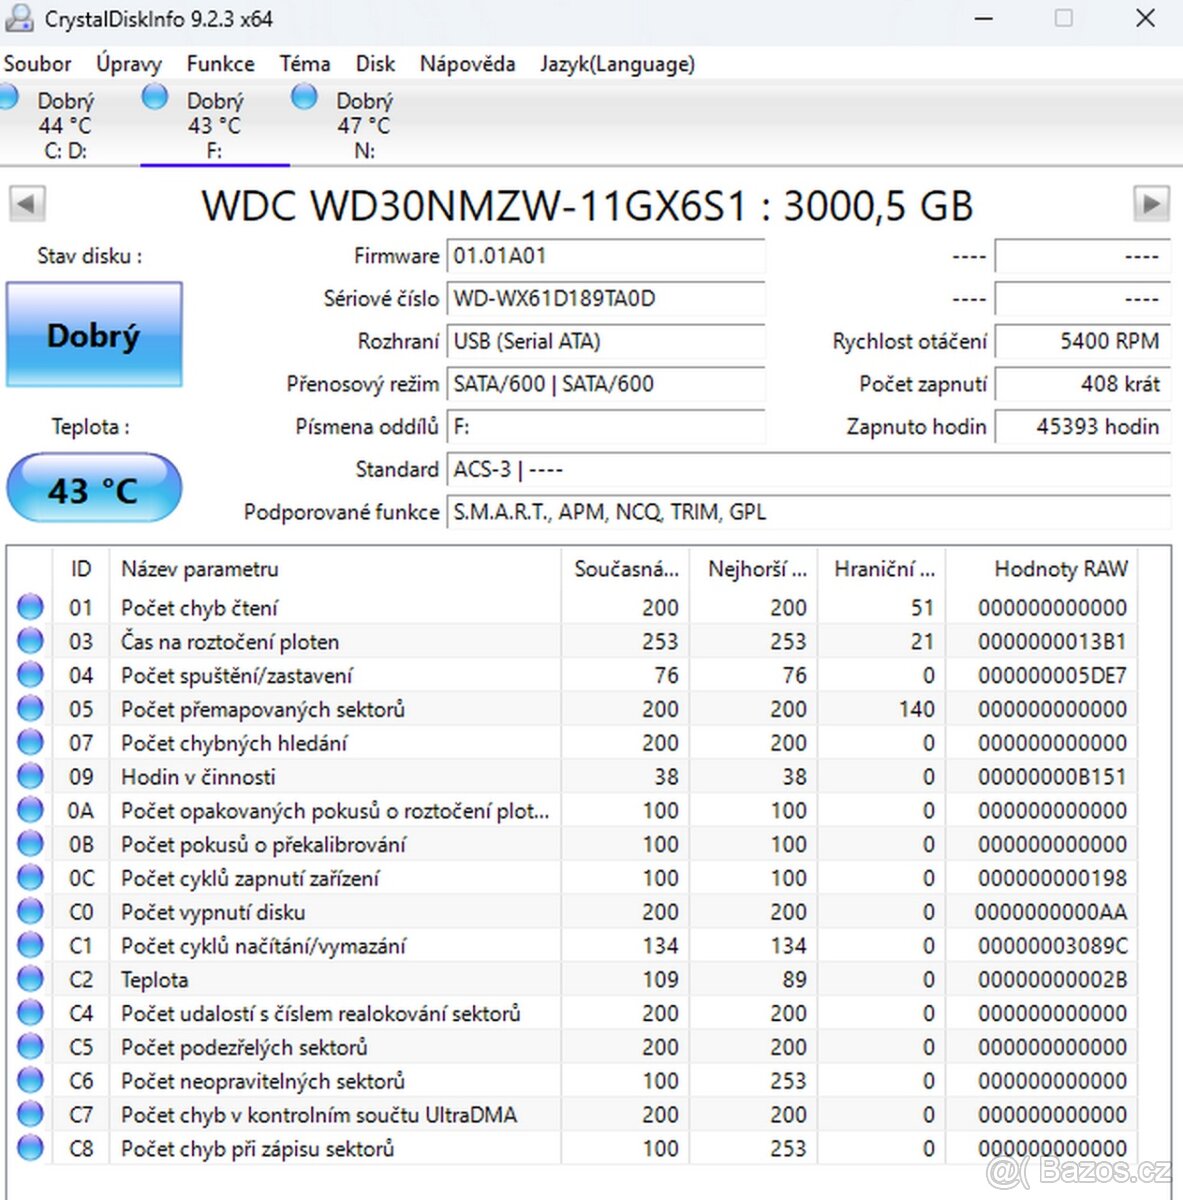Click the Standard field ACS-3

tap(809, 469)
